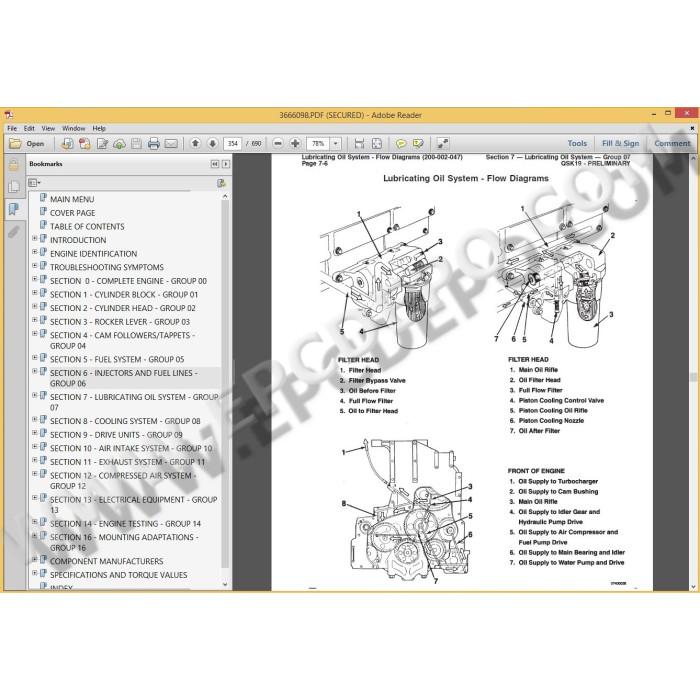700x700 pixels.
Task: Click the Open file toolbar button
Action: [x=27, y=144]
